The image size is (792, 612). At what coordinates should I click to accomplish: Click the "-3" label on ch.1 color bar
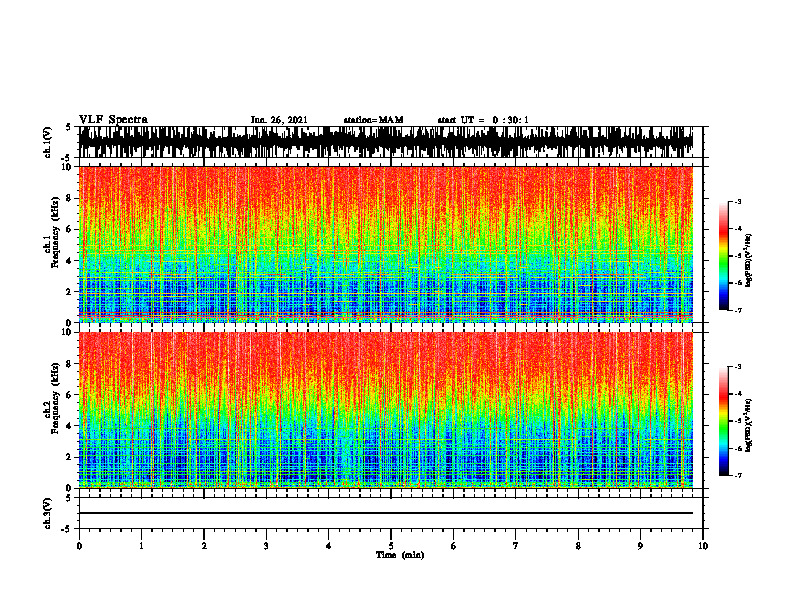(x=737, y=201)
